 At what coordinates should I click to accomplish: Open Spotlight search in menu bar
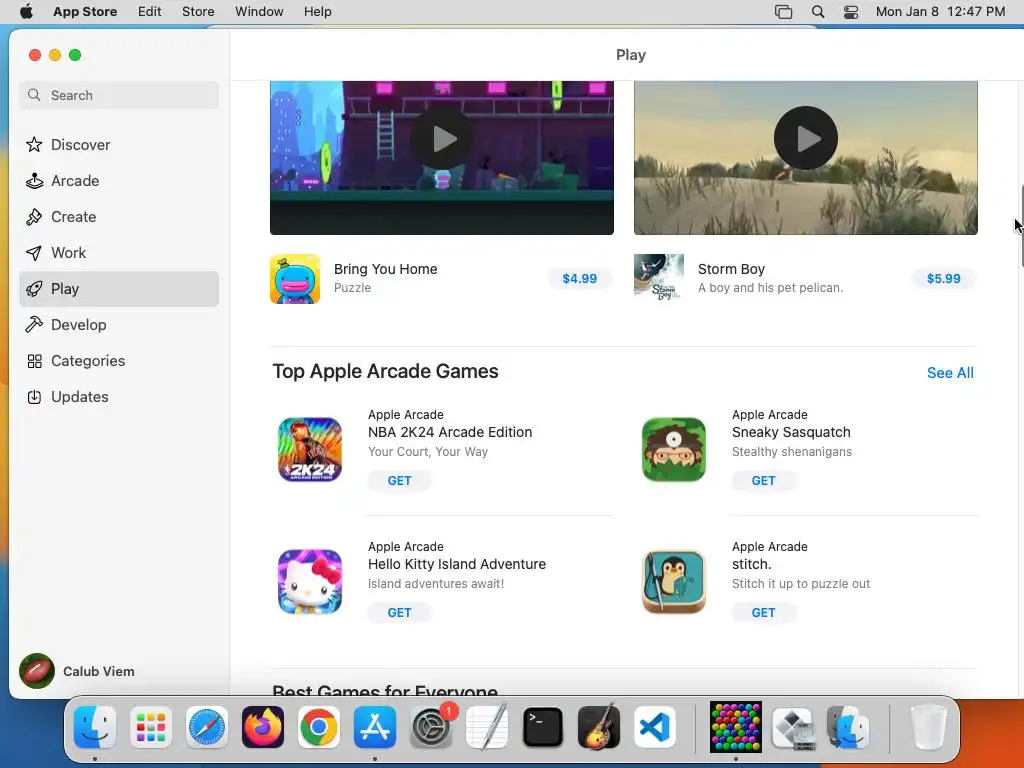[818, 12]
